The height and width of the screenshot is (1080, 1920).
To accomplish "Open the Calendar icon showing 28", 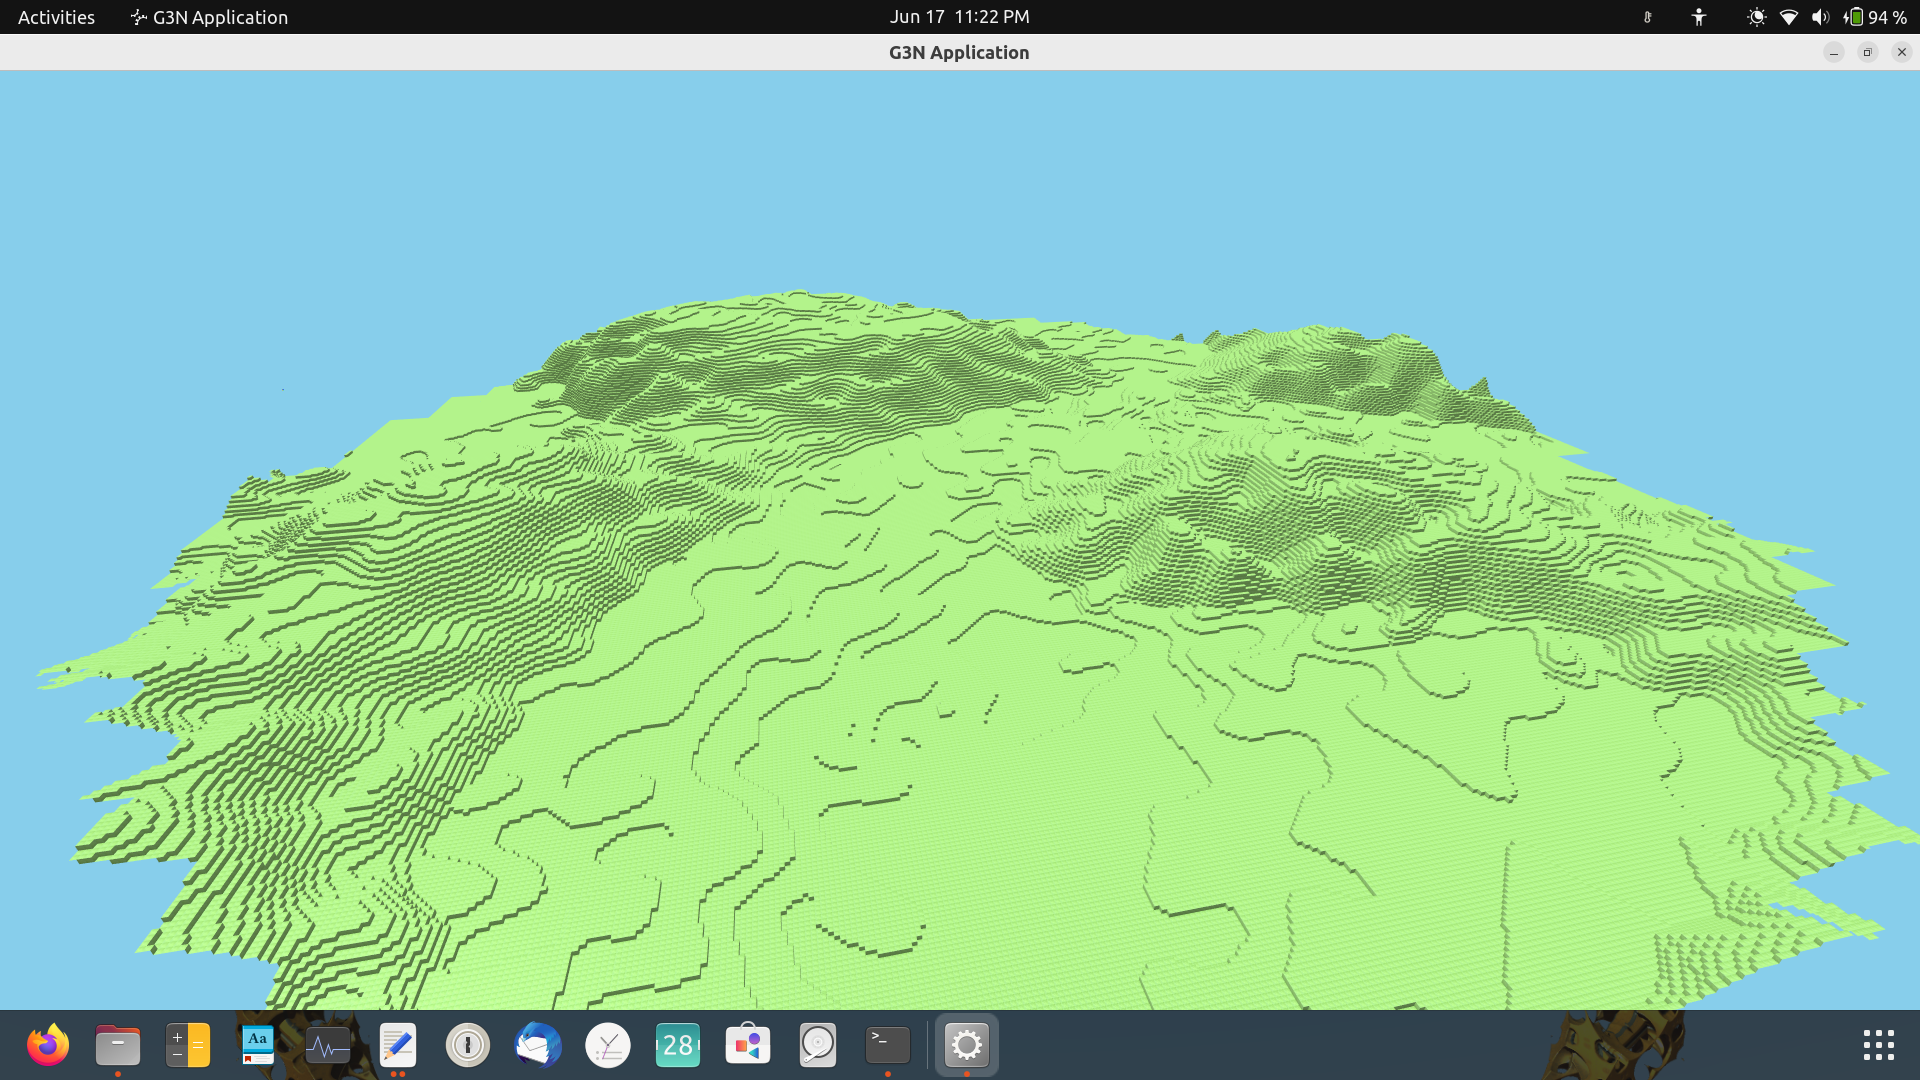I will point(678,1046).
